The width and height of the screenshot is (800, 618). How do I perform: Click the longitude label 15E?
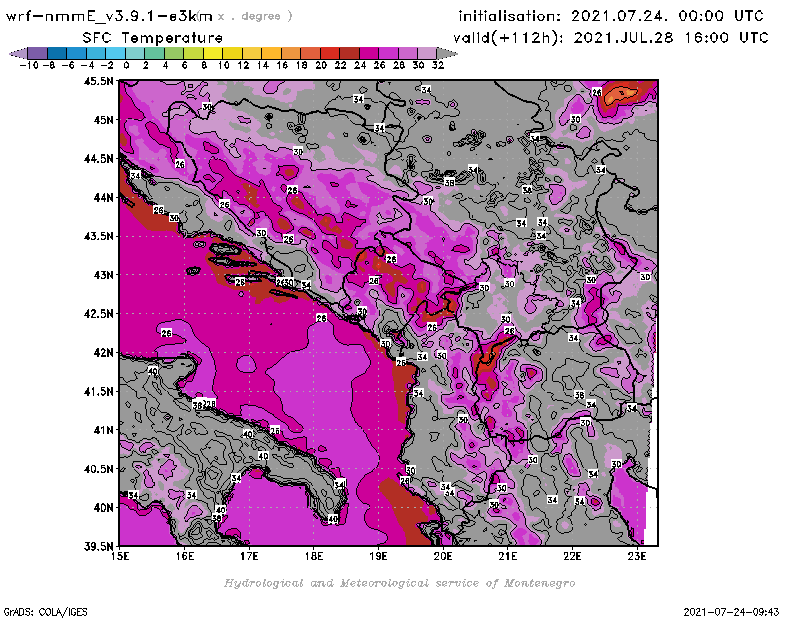(120, 556)
